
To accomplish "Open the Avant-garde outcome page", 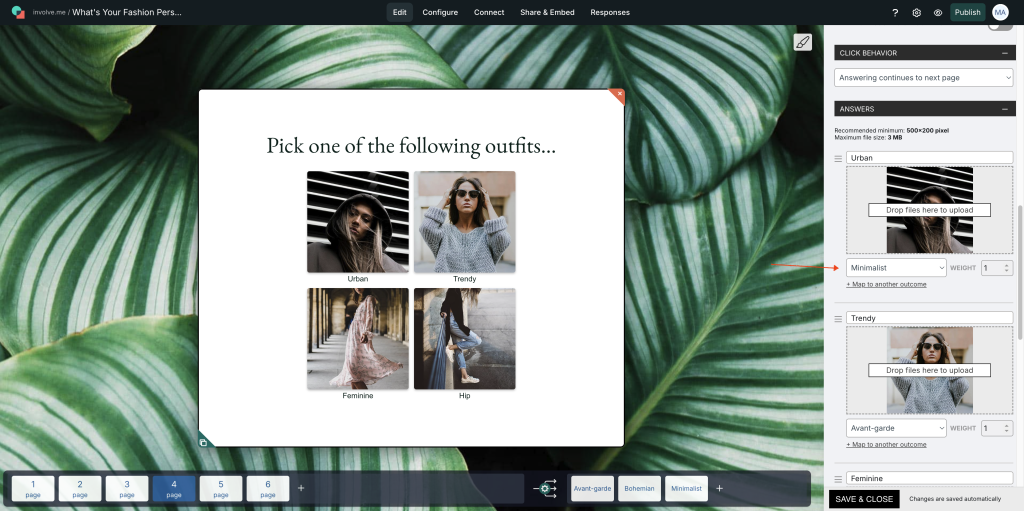I will (592, 488).
